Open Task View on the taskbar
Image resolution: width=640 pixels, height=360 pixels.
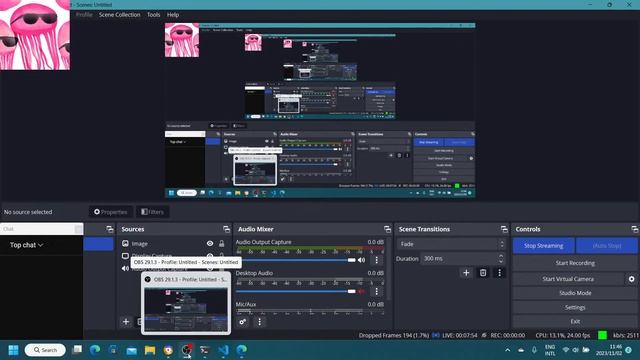pyautogui.click(x=77, y=350)
